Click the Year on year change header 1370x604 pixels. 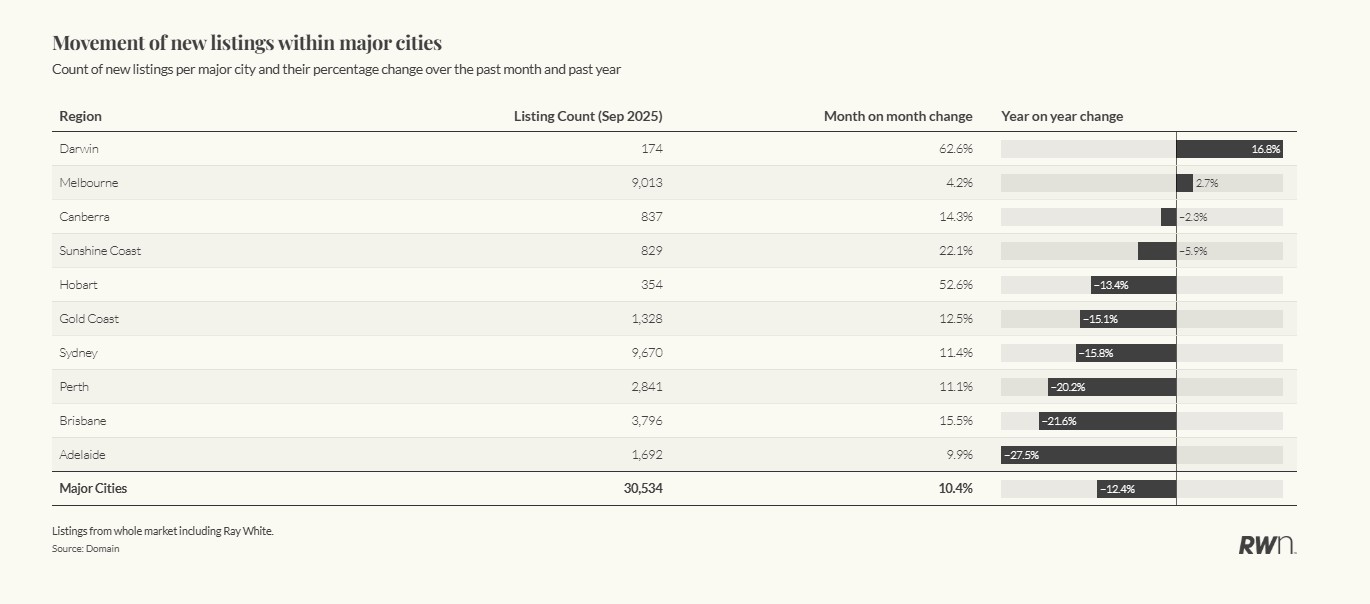[1061, 116]
